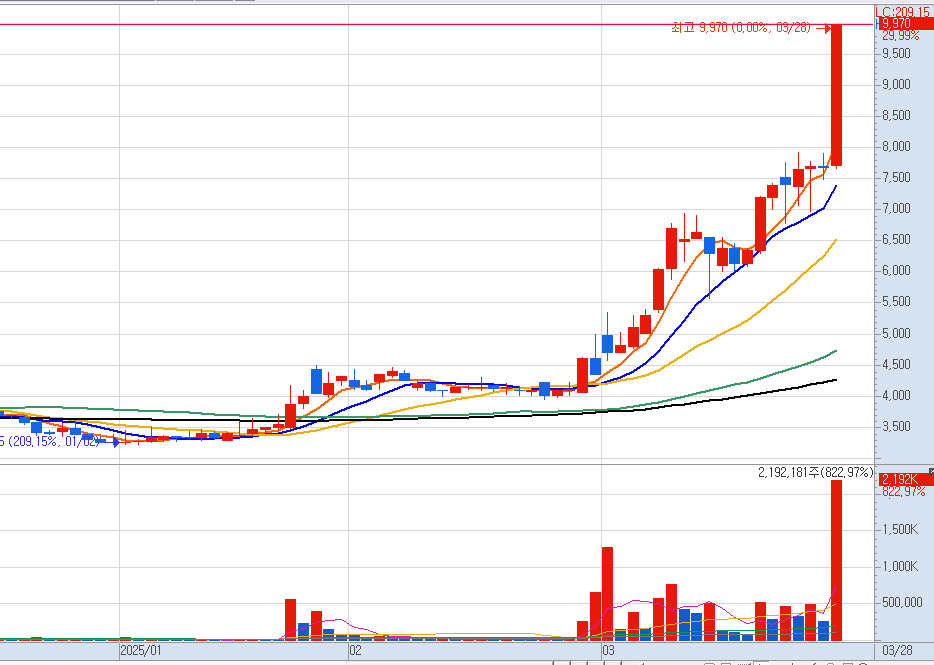Click the 6,500 price axis label

[896, 239]
